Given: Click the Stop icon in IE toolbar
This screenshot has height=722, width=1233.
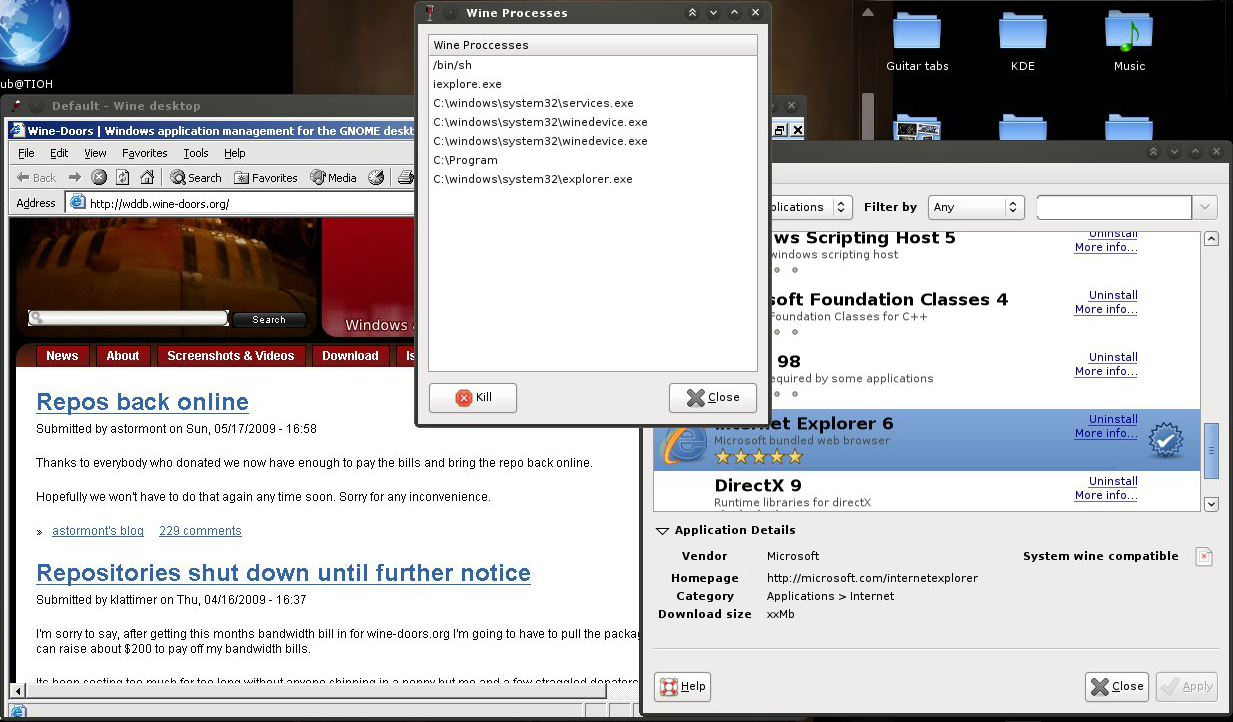Looking at the screenshot, I should [x=99, y=177].
